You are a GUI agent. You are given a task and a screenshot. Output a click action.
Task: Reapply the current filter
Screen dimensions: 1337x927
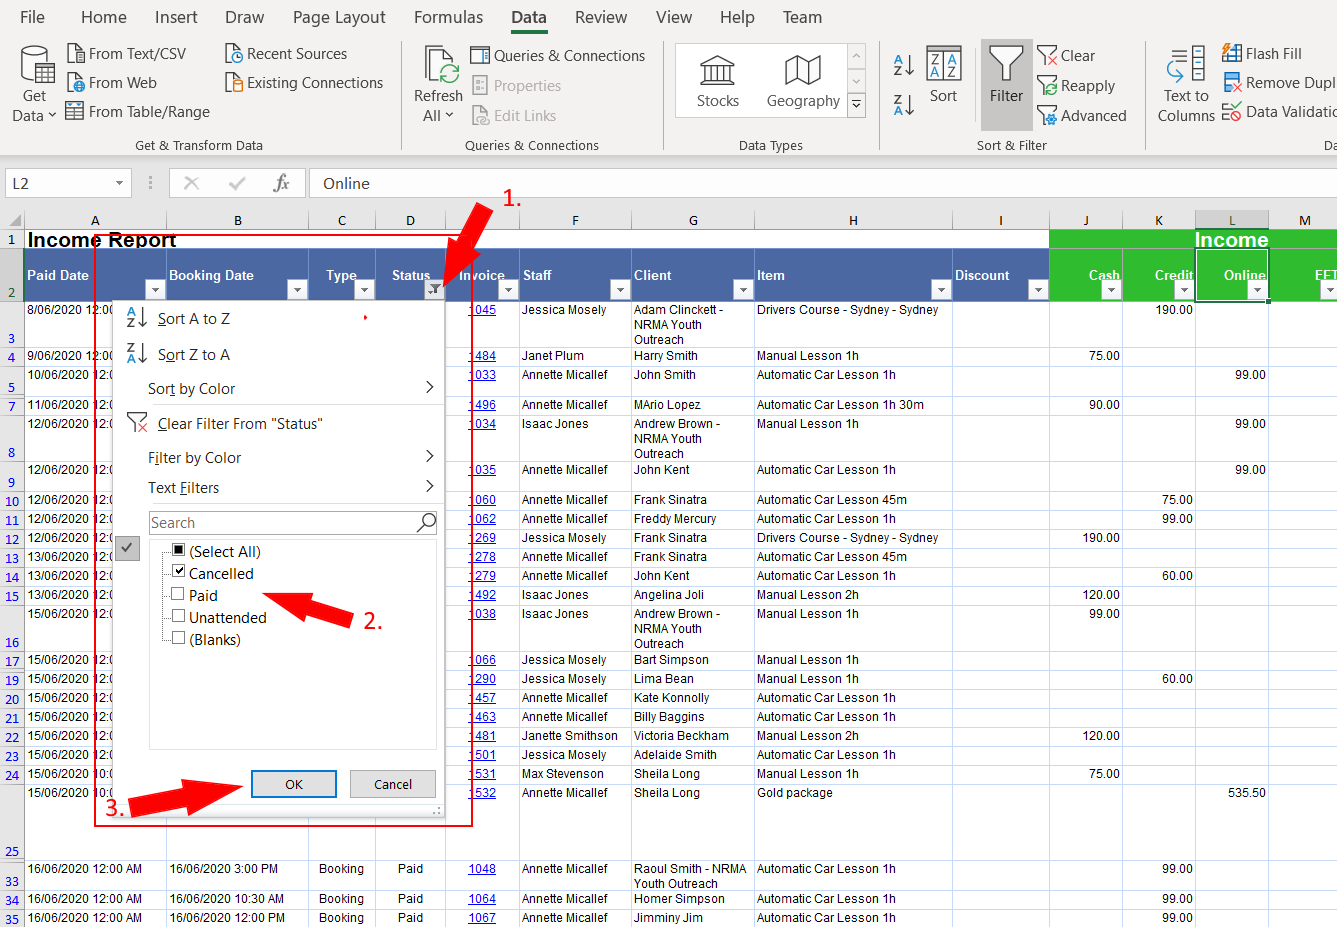point(1076,86)
